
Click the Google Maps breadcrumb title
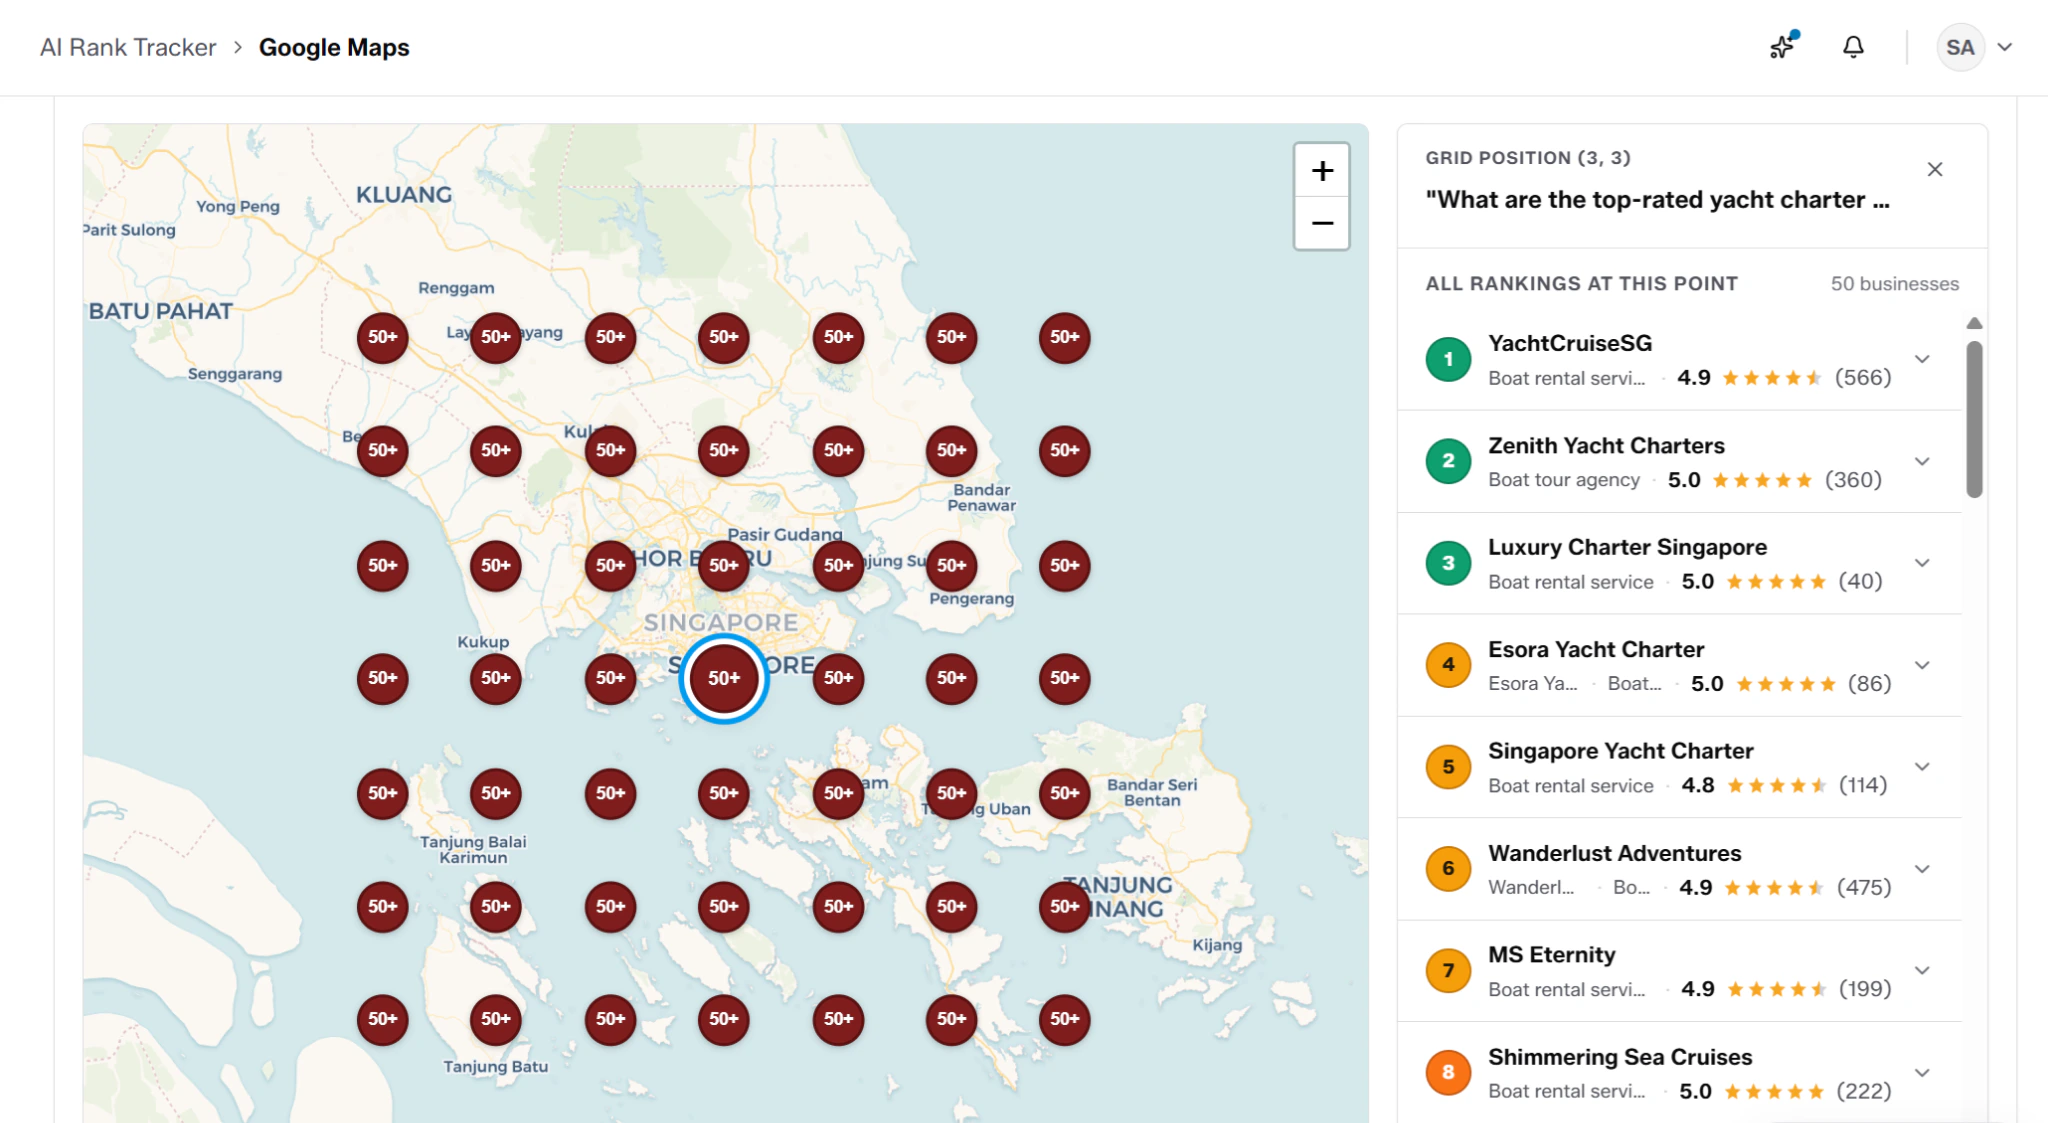[x=334, y=47]
